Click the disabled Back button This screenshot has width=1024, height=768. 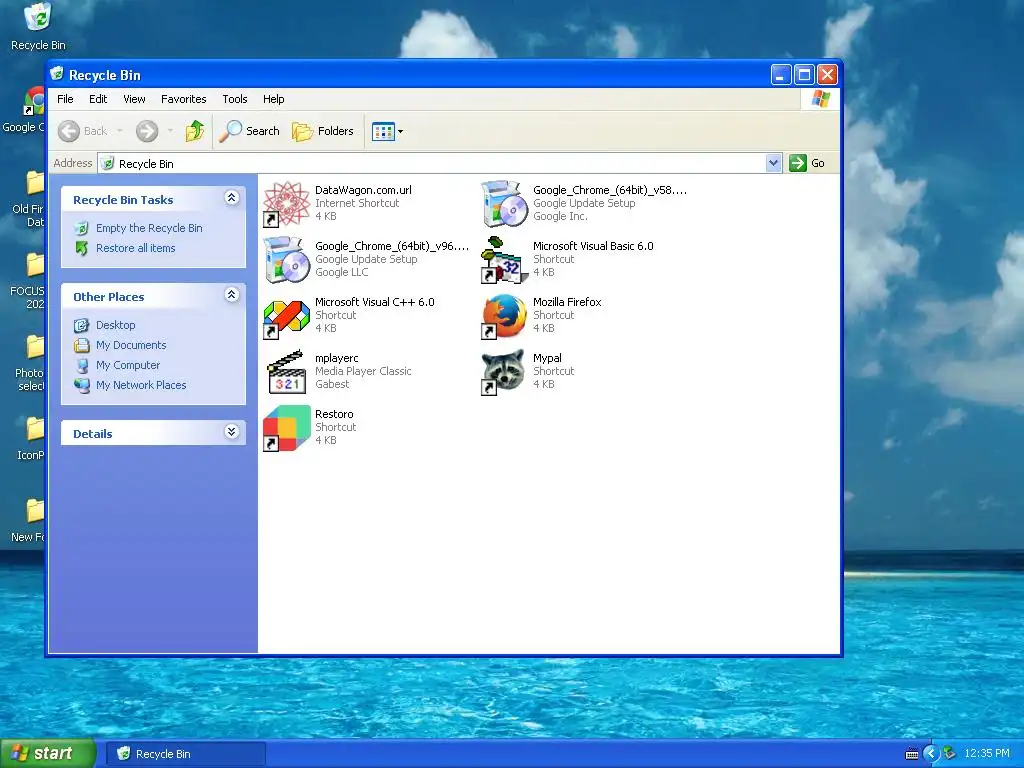click(83, 131)
